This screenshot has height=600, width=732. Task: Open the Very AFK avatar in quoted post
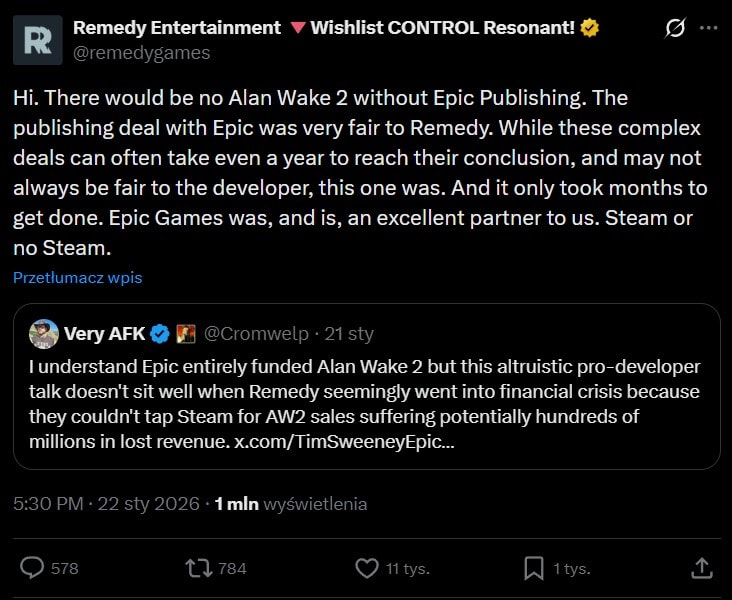pos(43,333)
